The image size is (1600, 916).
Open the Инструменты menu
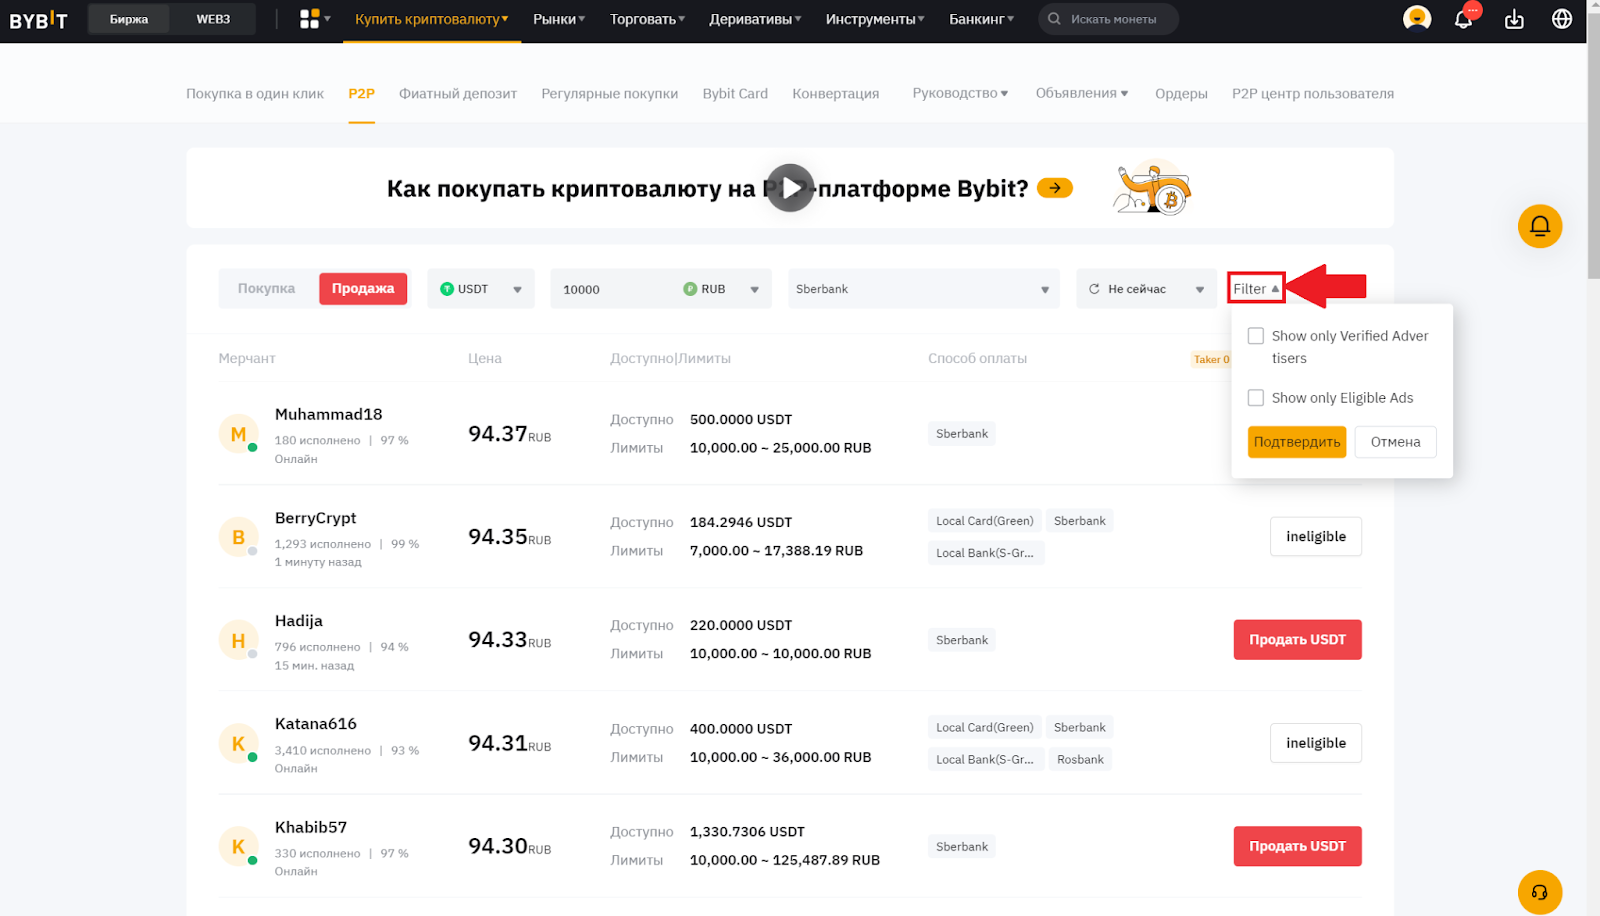pyautogui.click(x=875, y=19)
